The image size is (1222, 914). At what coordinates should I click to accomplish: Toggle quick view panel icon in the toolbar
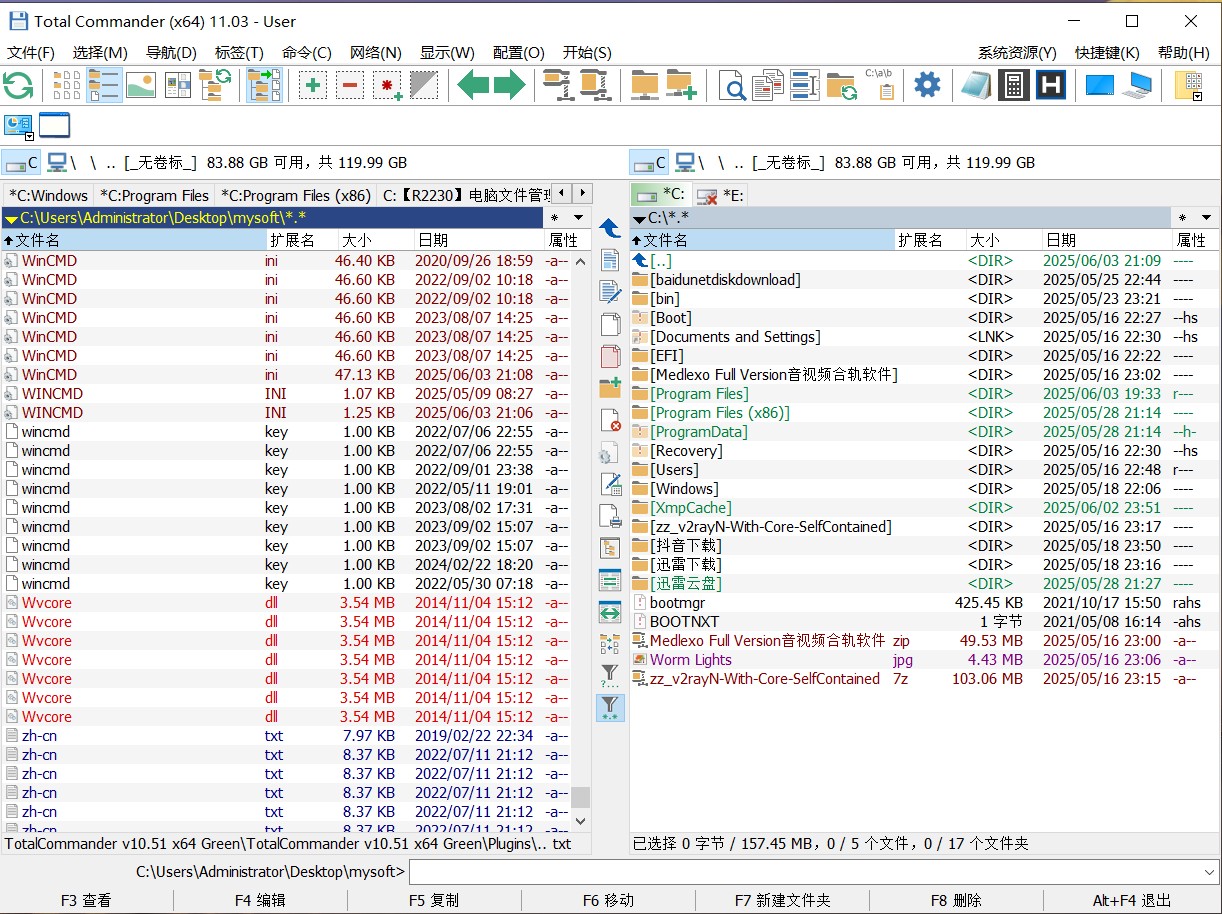click(x=178, y=85)
